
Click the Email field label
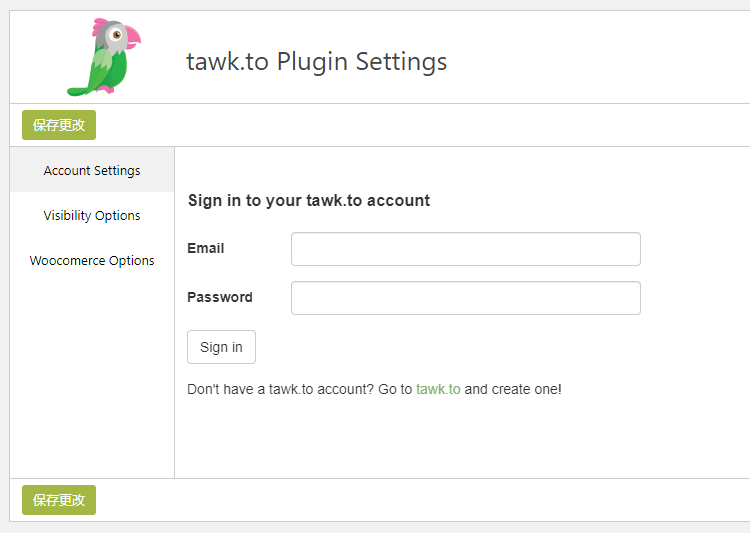click(206, 248)
